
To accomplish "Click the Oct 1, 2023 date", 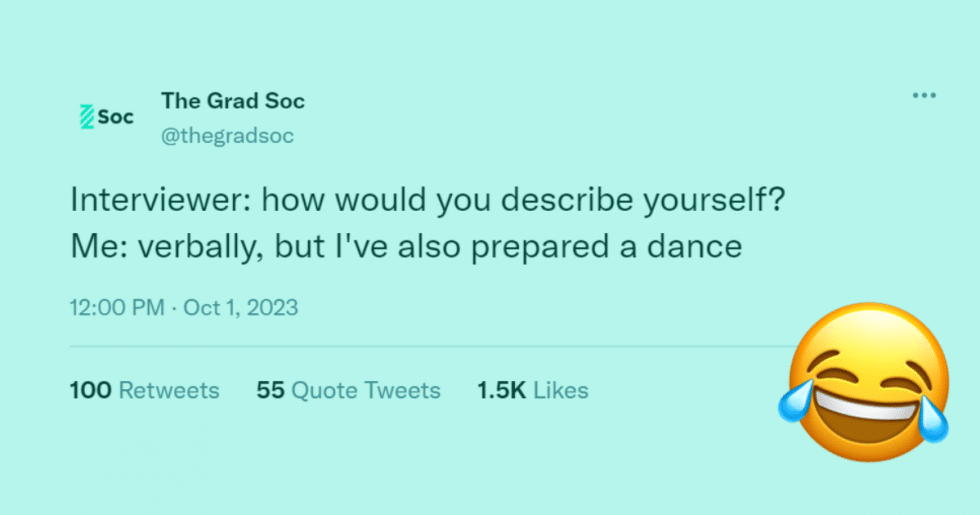I will pos(240,307).
